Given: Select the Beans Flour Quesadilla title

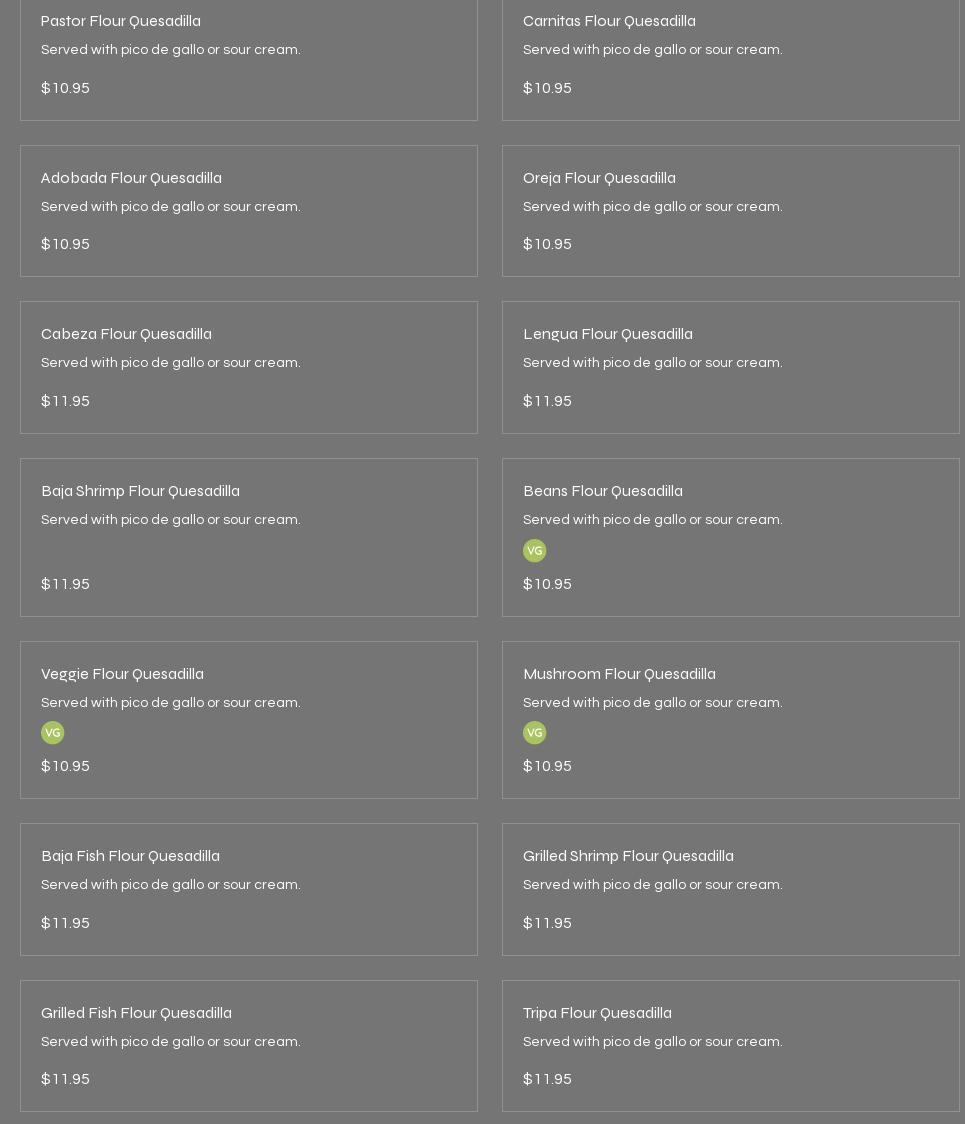Looking at the screenshot, I should click(602, 491).
